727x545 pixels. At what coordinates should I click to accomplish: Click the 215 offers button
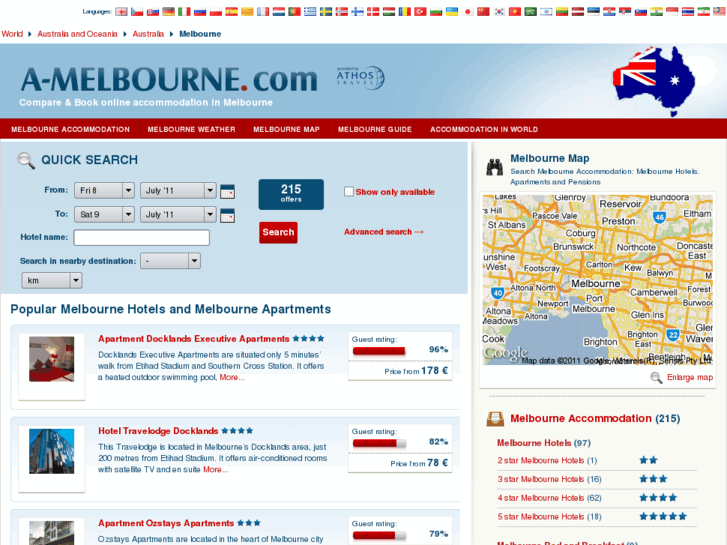(x=291, y=194)
